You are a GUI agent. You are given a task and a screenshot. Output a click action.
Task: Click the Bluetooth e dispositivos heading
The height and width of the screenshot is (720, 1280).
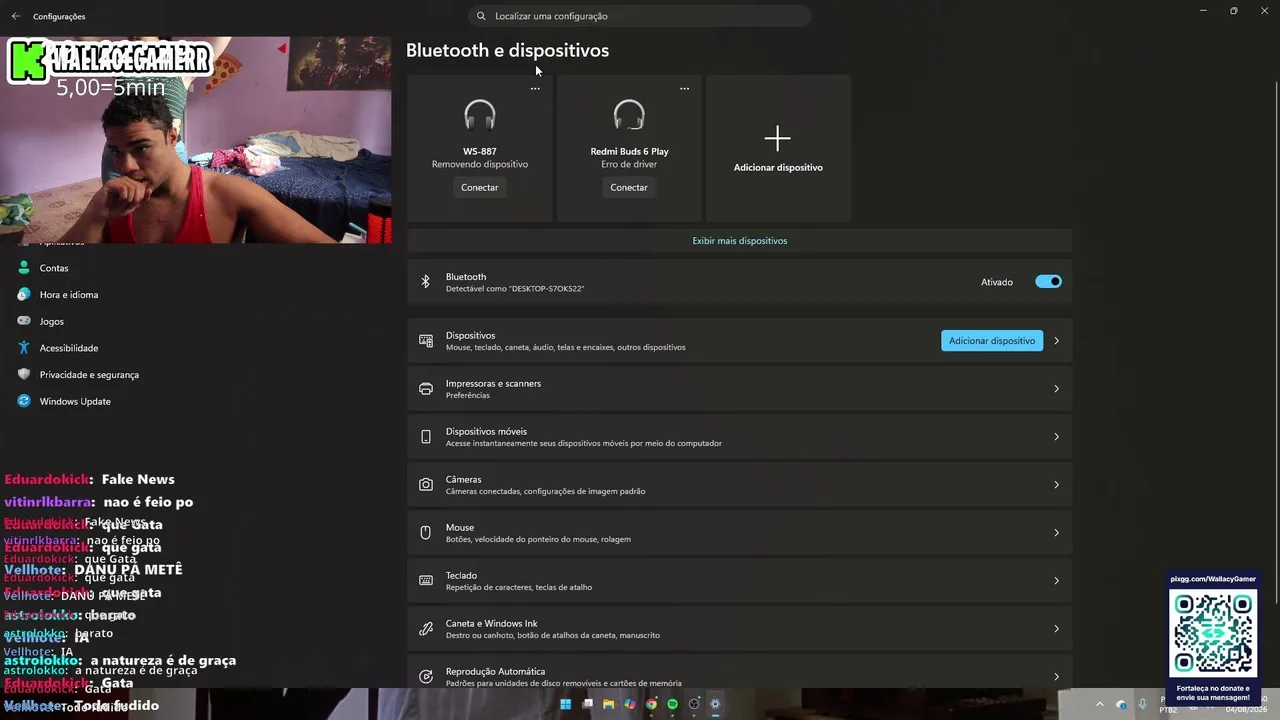click(x=507, y=50)
